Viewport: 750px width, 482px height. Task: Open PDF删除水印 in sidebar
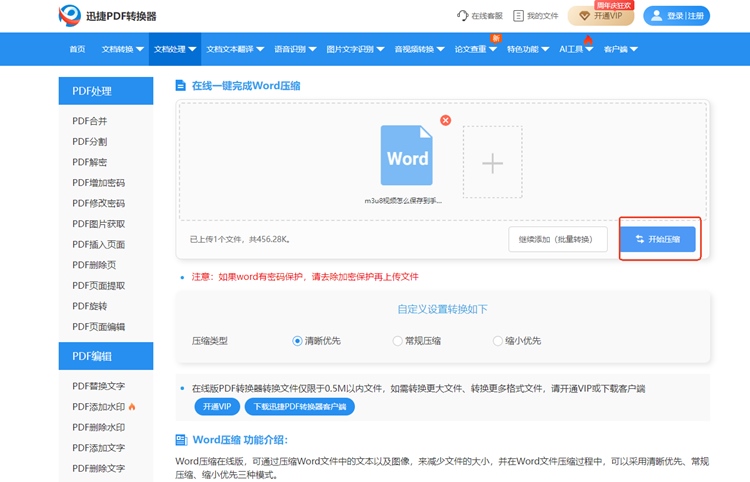click(99, 427)
